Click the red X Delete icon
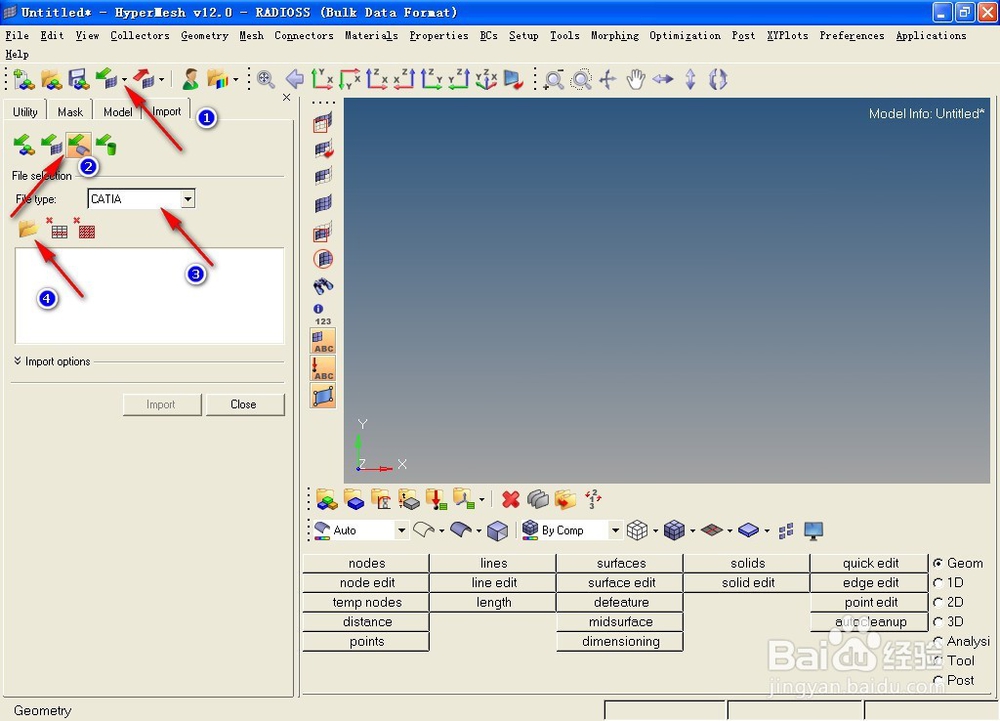This screenshot has height=721, width=1000. (x=511, y=499)
